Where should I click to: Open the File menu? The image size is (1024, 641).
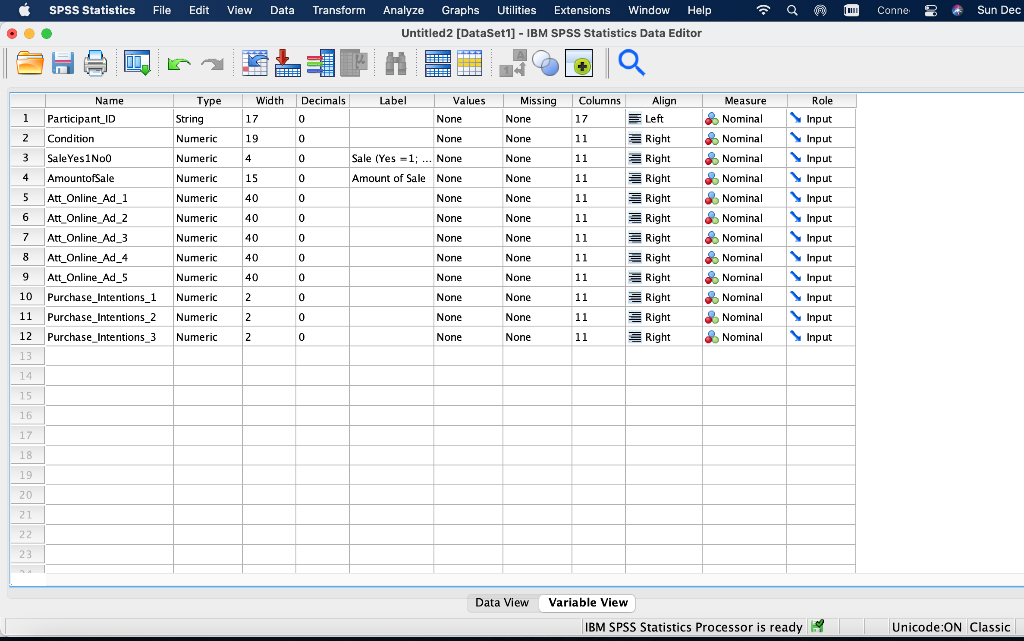pyautogui.click(x=162, y=10)
